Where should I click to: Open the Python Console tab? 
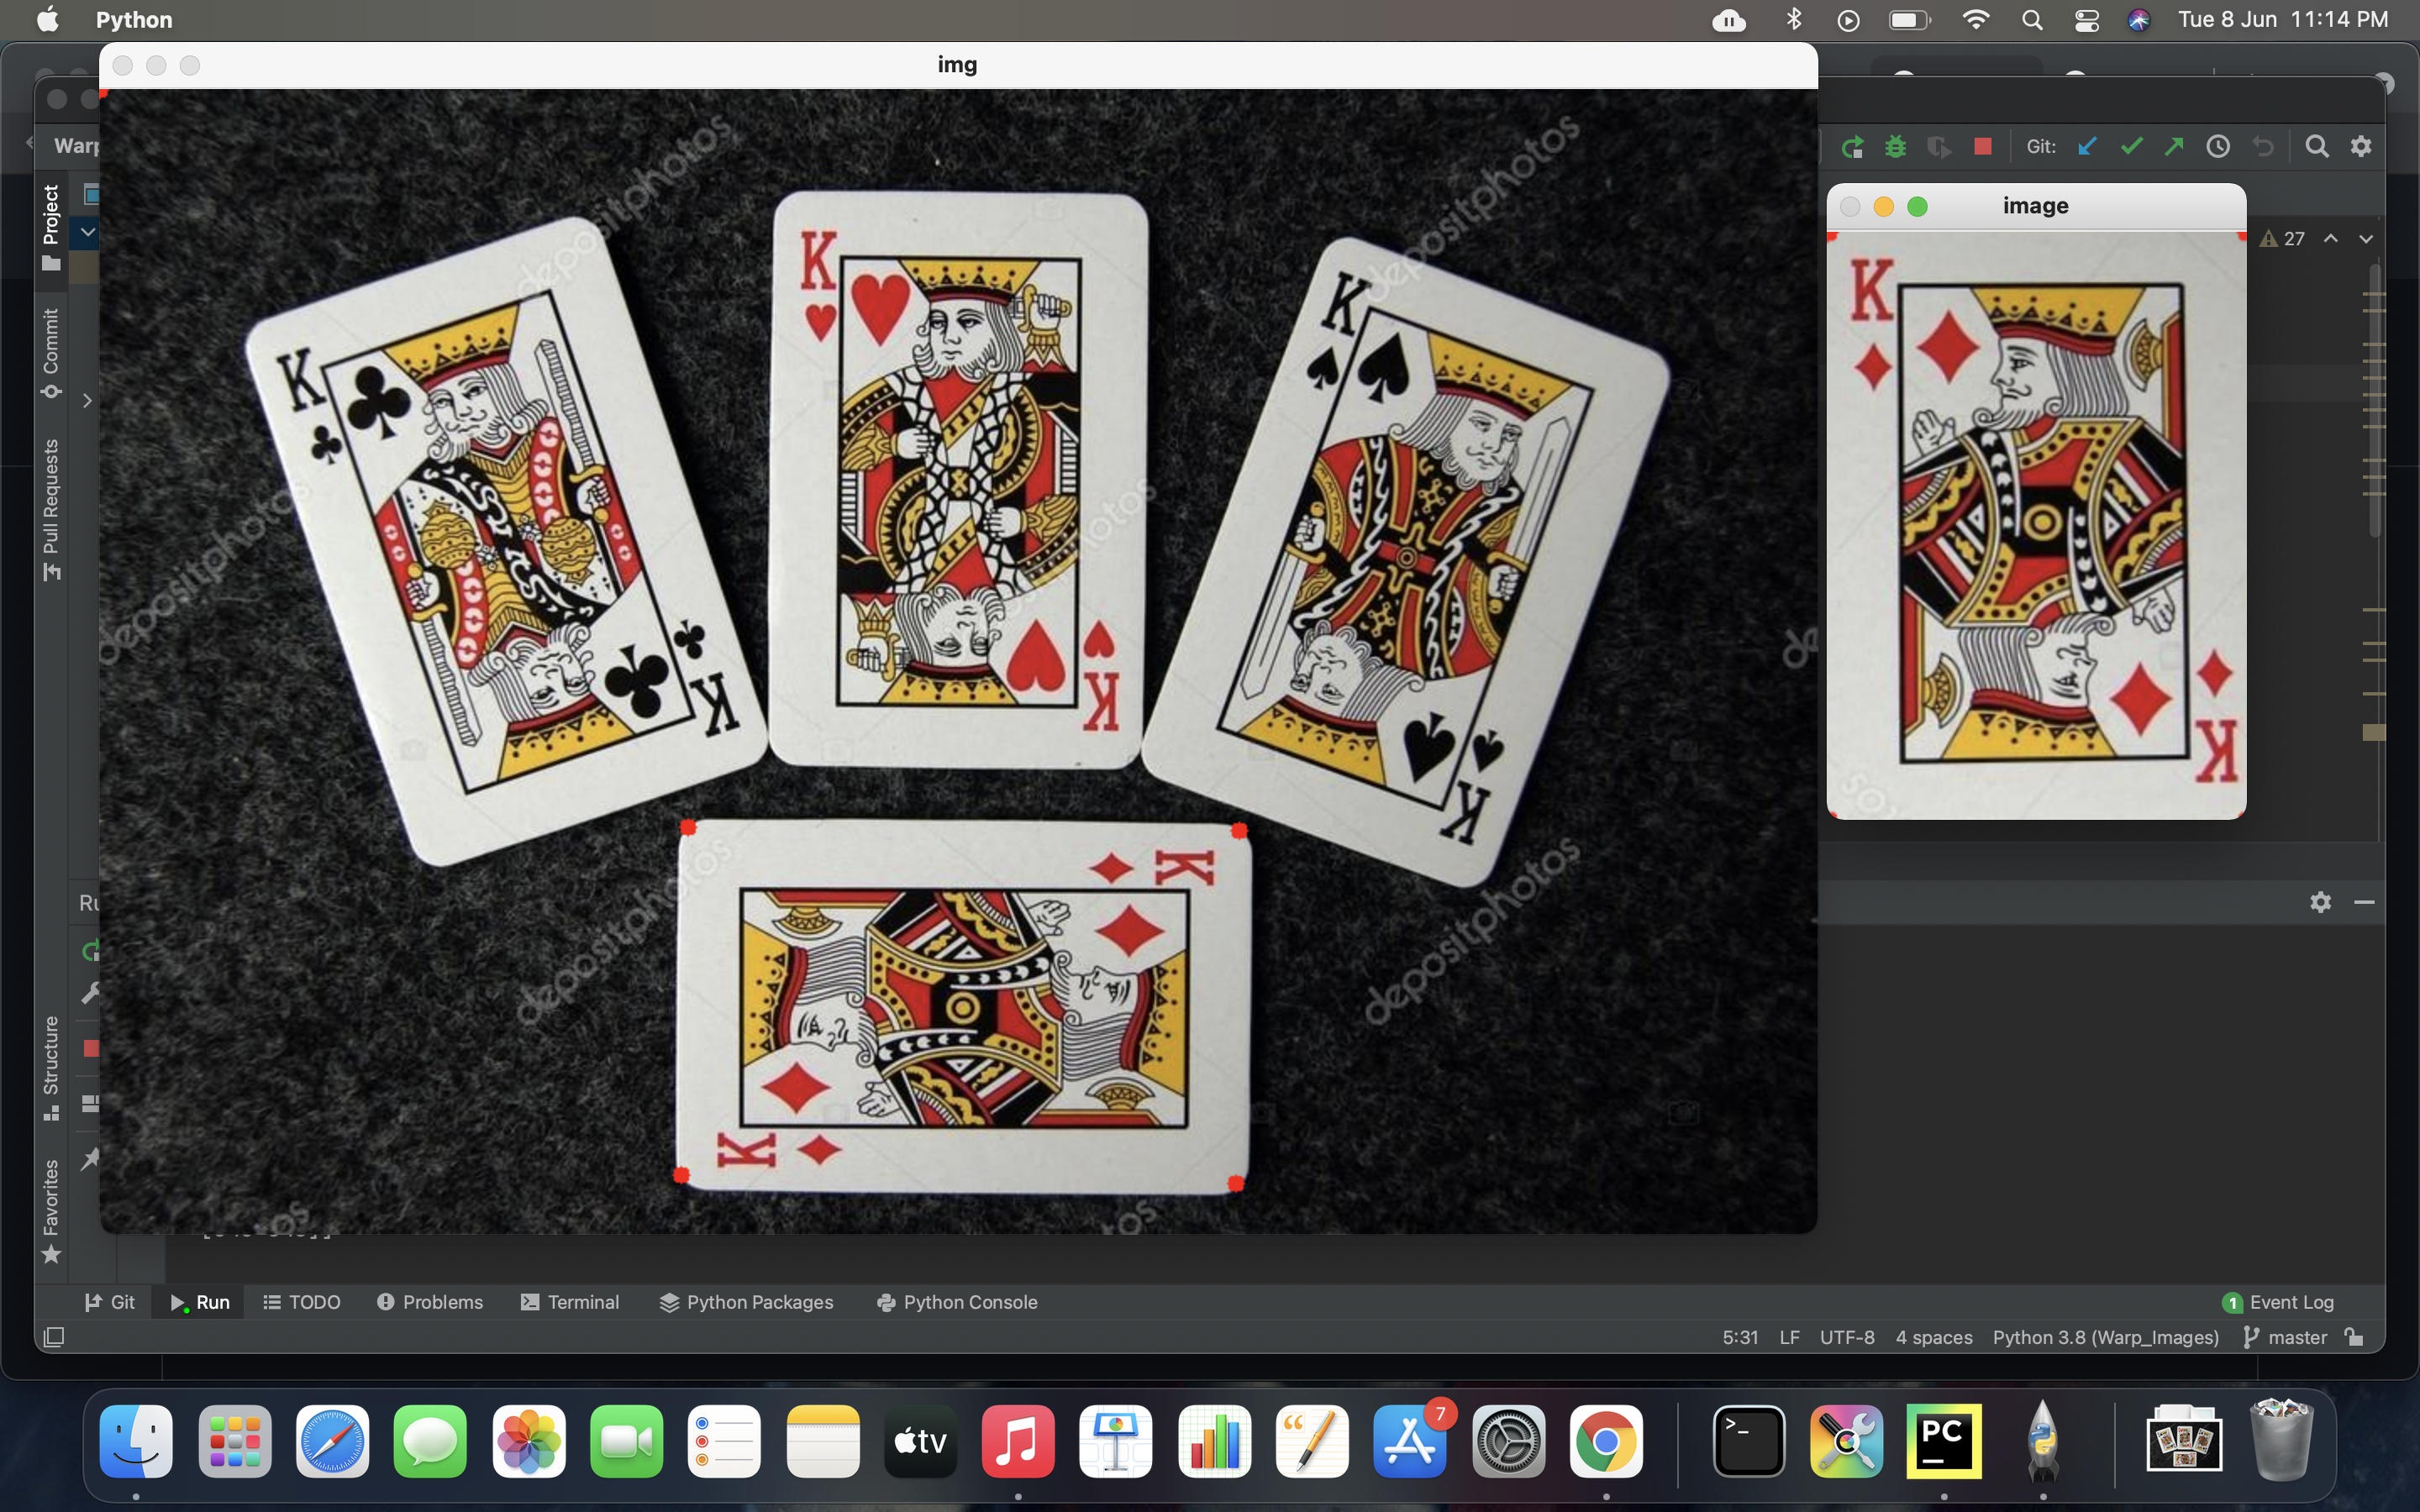957,1302
